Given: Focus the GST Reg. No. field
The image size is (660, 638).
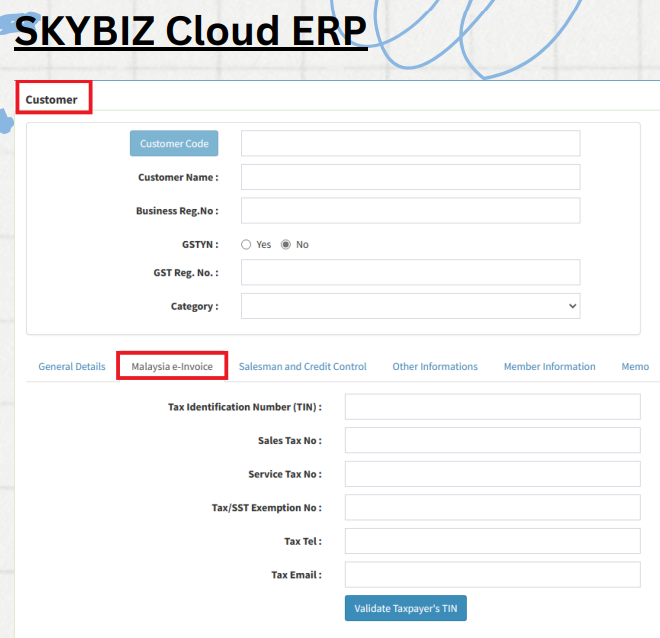Looking at the screenshot, I should click(410, 272).
